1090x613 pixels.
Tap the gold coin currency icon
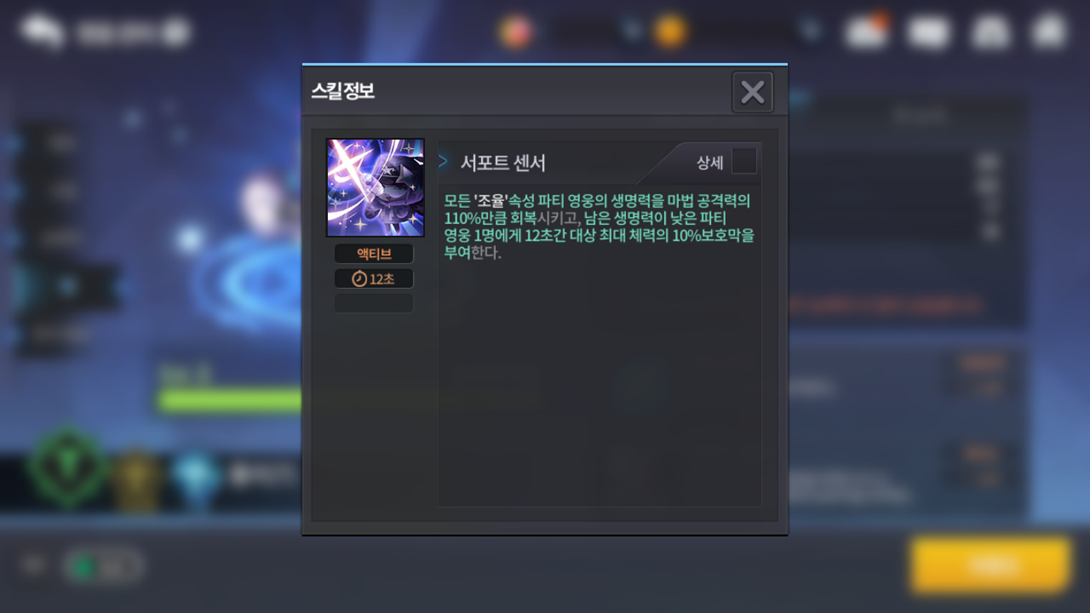[x=670, y=31]
